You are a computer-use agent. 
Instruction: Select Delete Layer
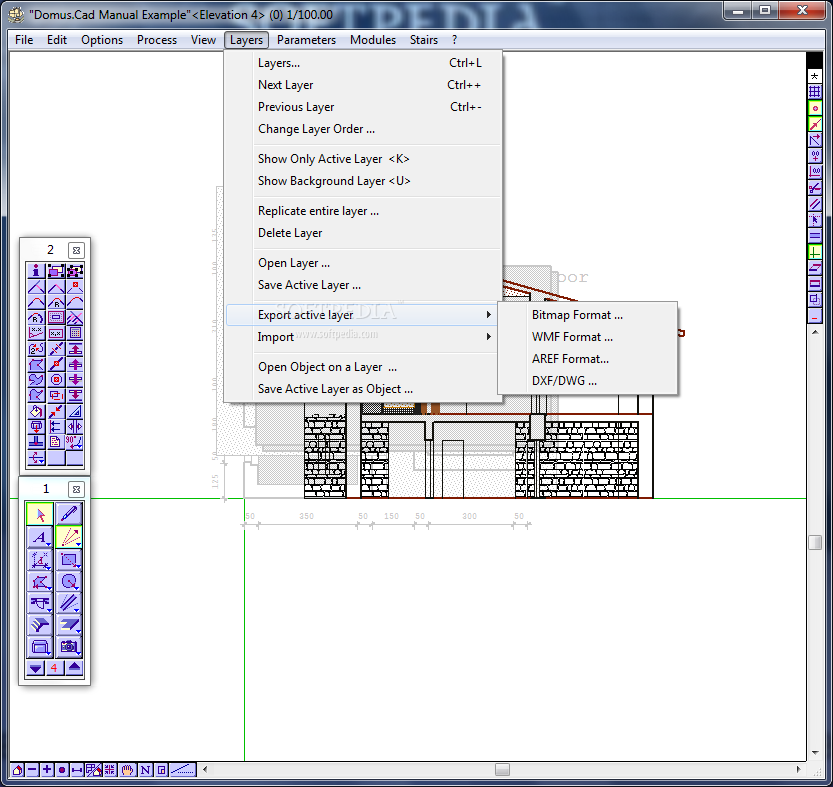(363, 233)
